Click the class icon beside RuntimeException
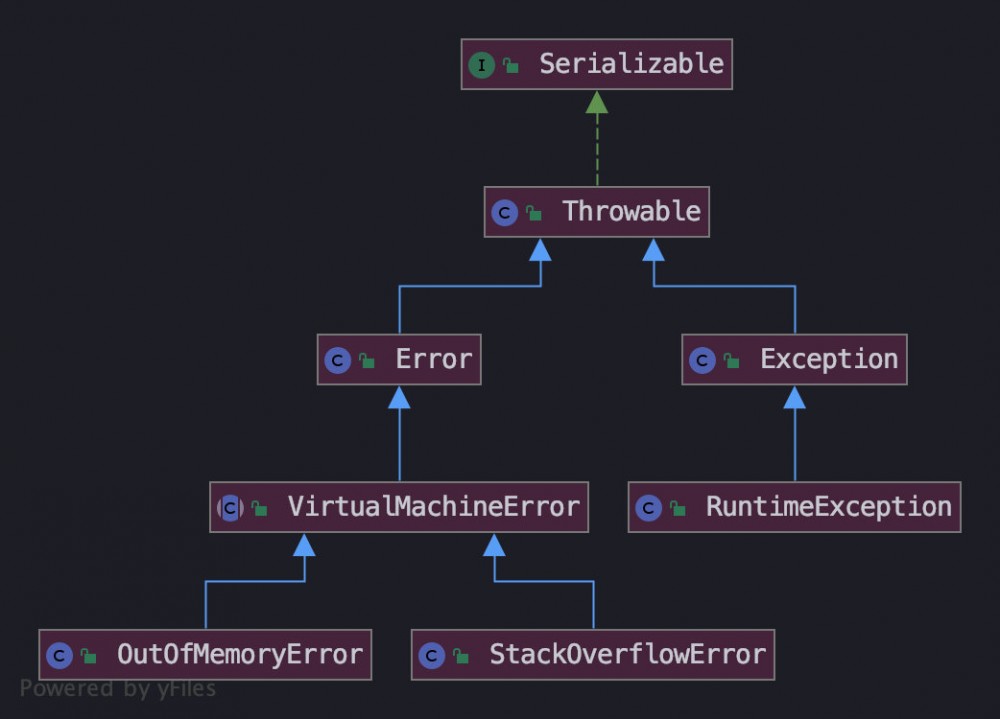 point(649,509)
